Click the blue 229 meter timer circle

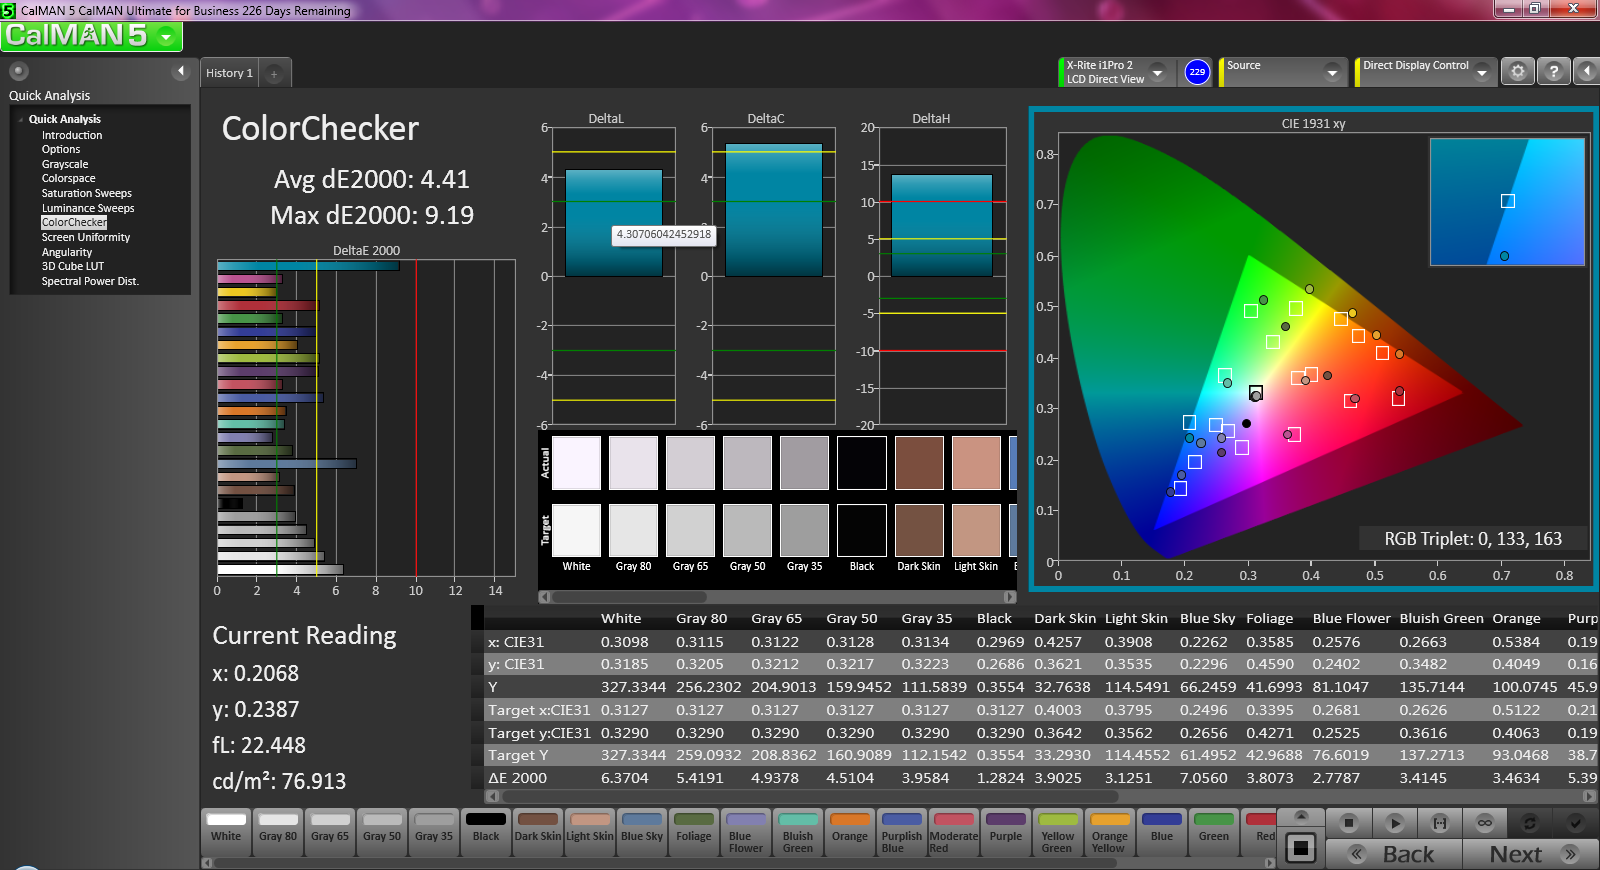point(1197,72)
